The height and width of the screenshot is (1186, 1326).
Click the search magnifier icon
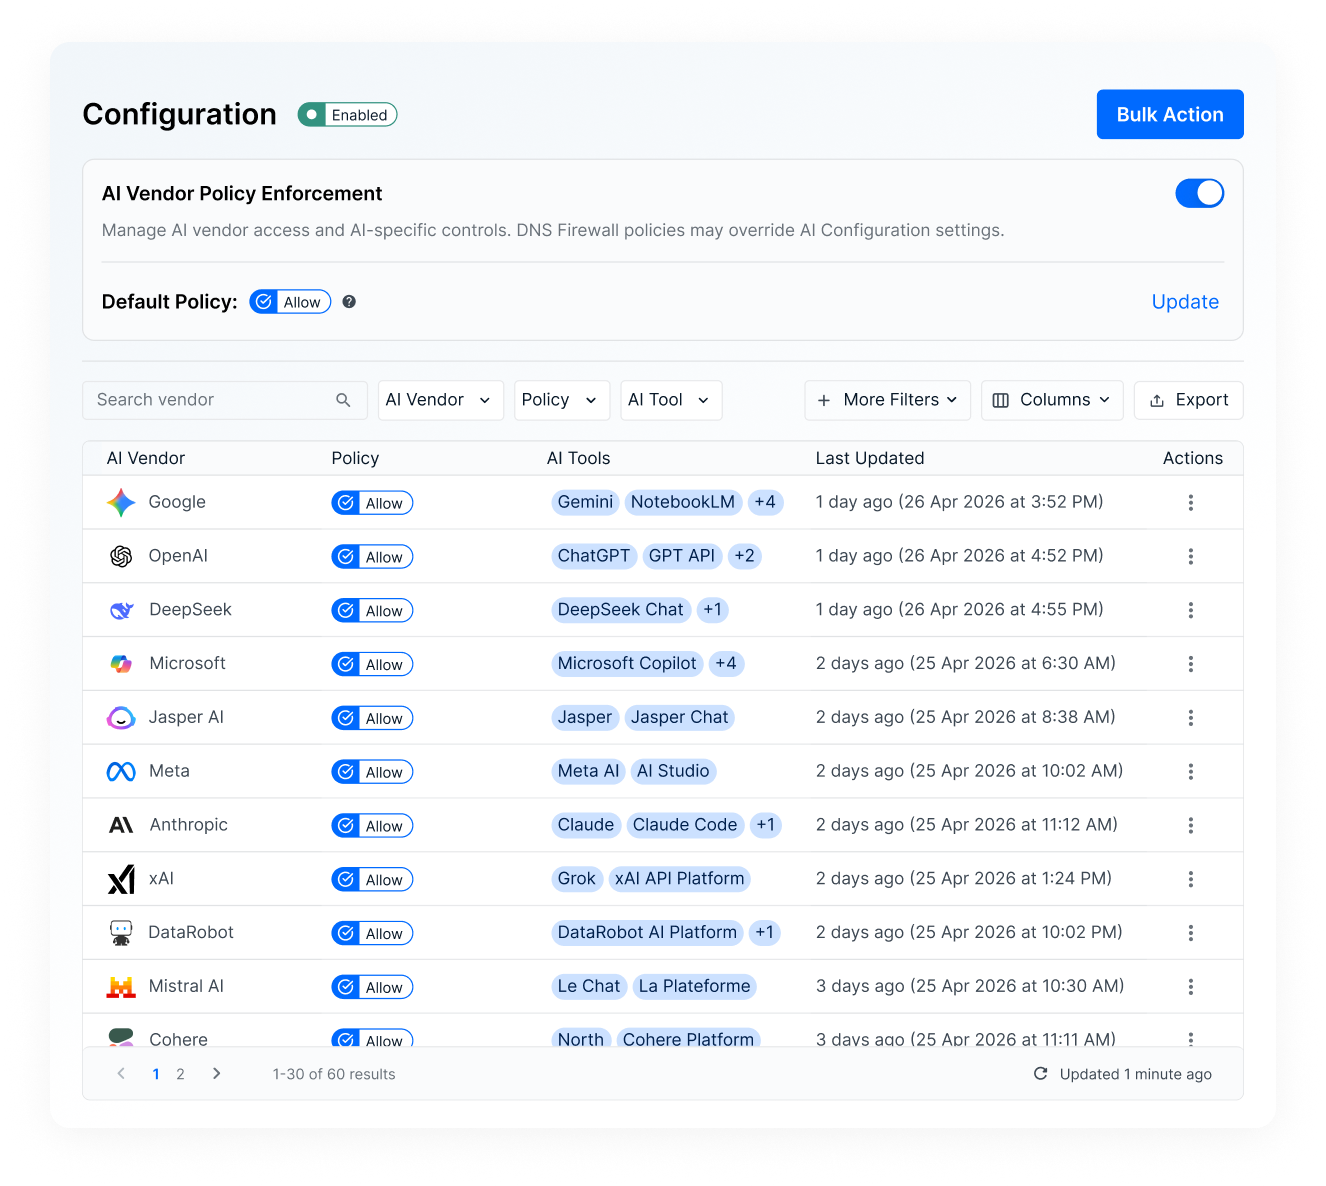(x=343, y=400)
